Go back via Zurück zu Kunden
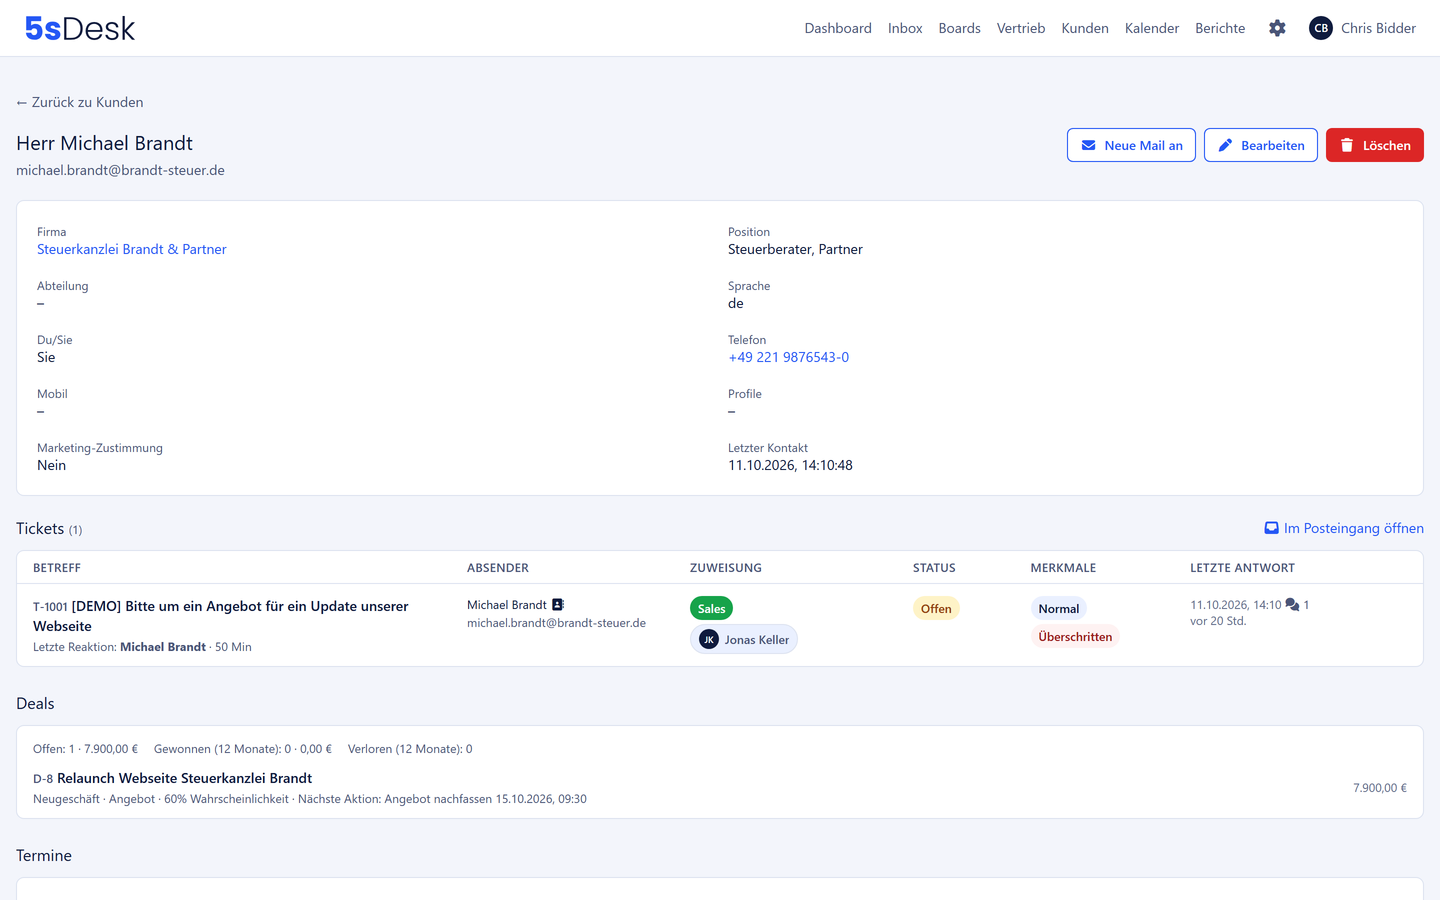Image resolution: width=1440 pixels, height=900 pixels. (x=80, y=102)
